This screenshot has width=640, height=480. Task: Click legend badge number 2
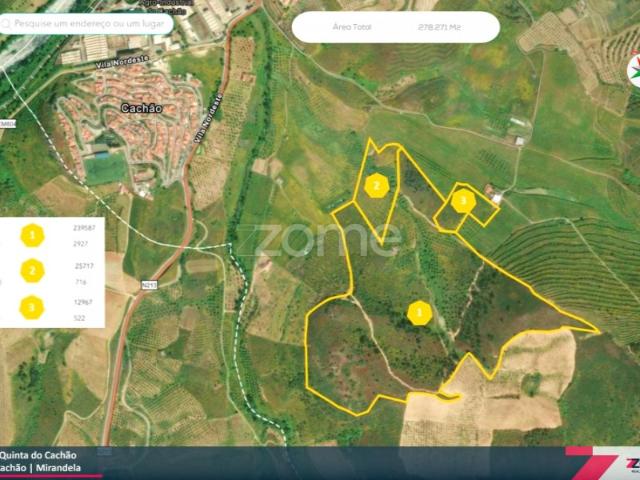pos(33,271)
